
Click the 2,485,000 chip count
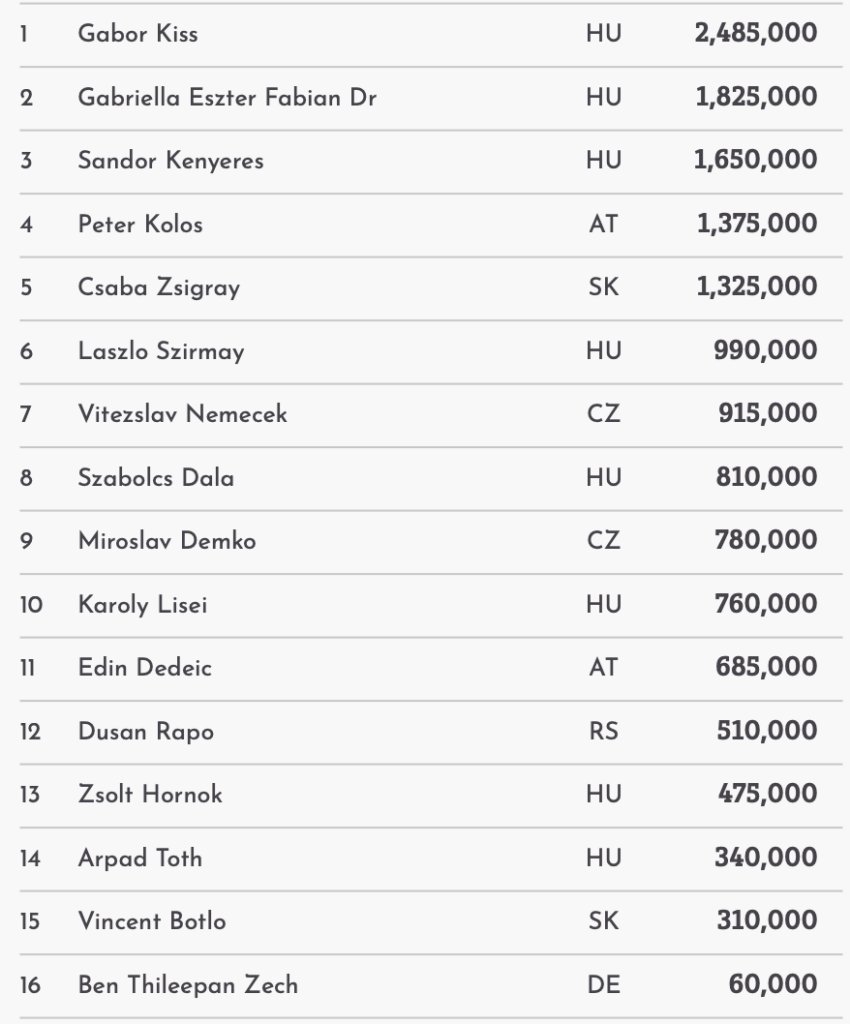(x=755, y=34)
